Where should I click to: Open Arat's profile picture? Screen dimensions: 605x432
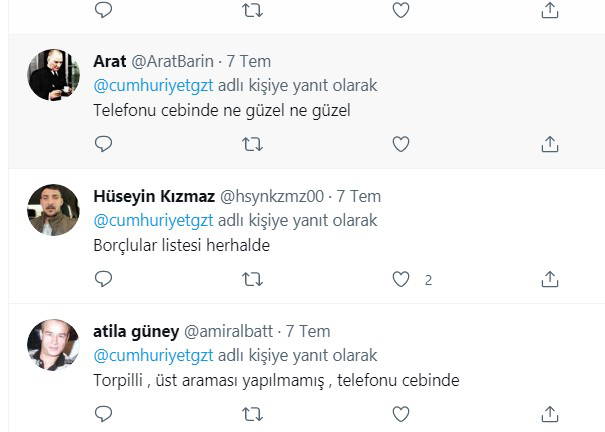pyautogui.click(x=53, y=75)
